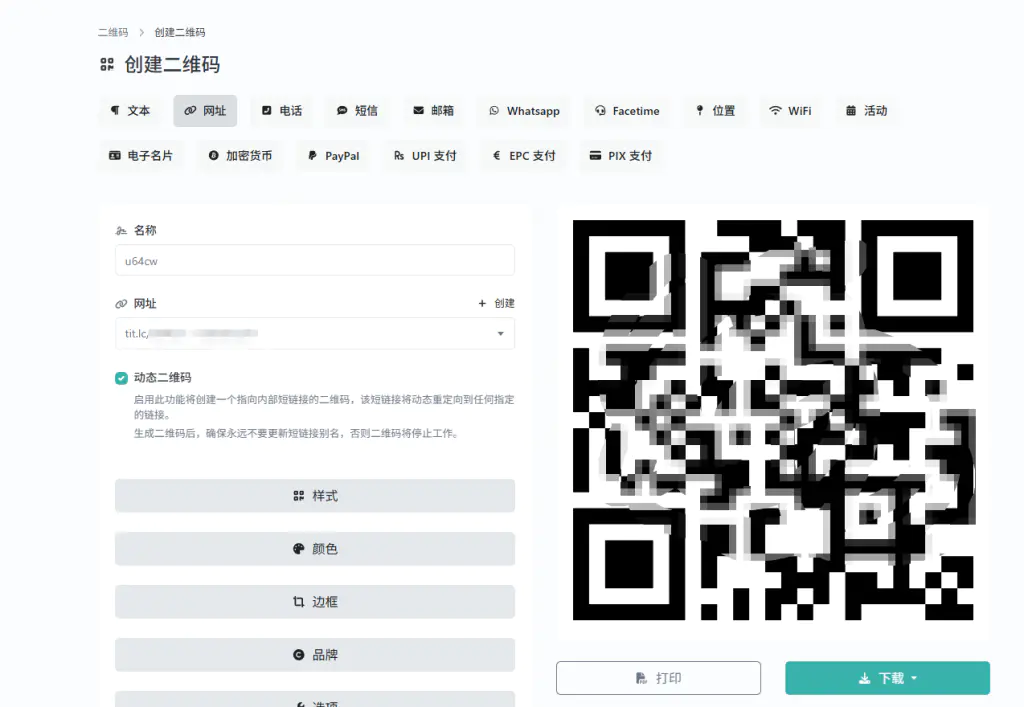
Task: Switch to the 文本 tab
Action: (x=130, y=111)
